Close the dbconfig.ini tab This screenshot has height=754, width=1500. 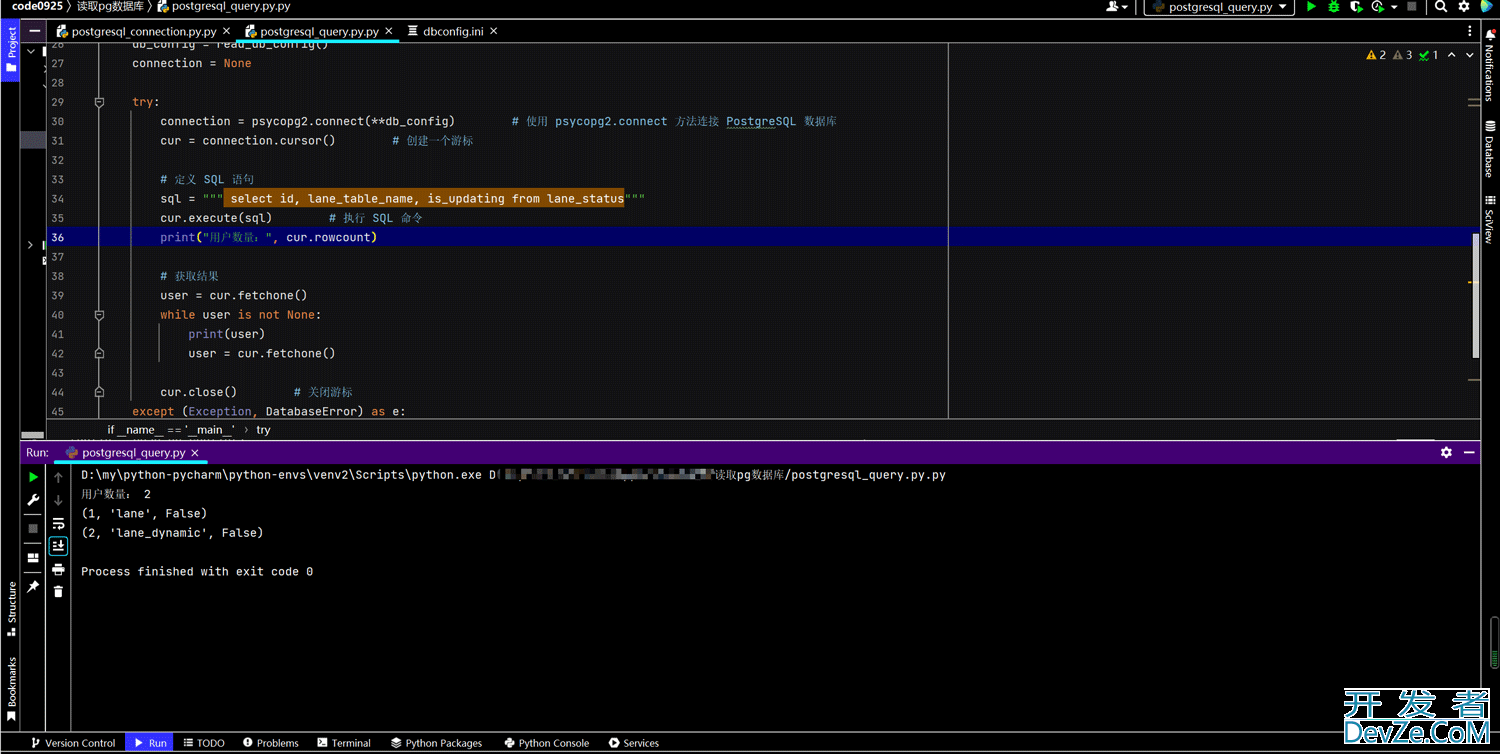pyautogui.click(x=494, y=31)
